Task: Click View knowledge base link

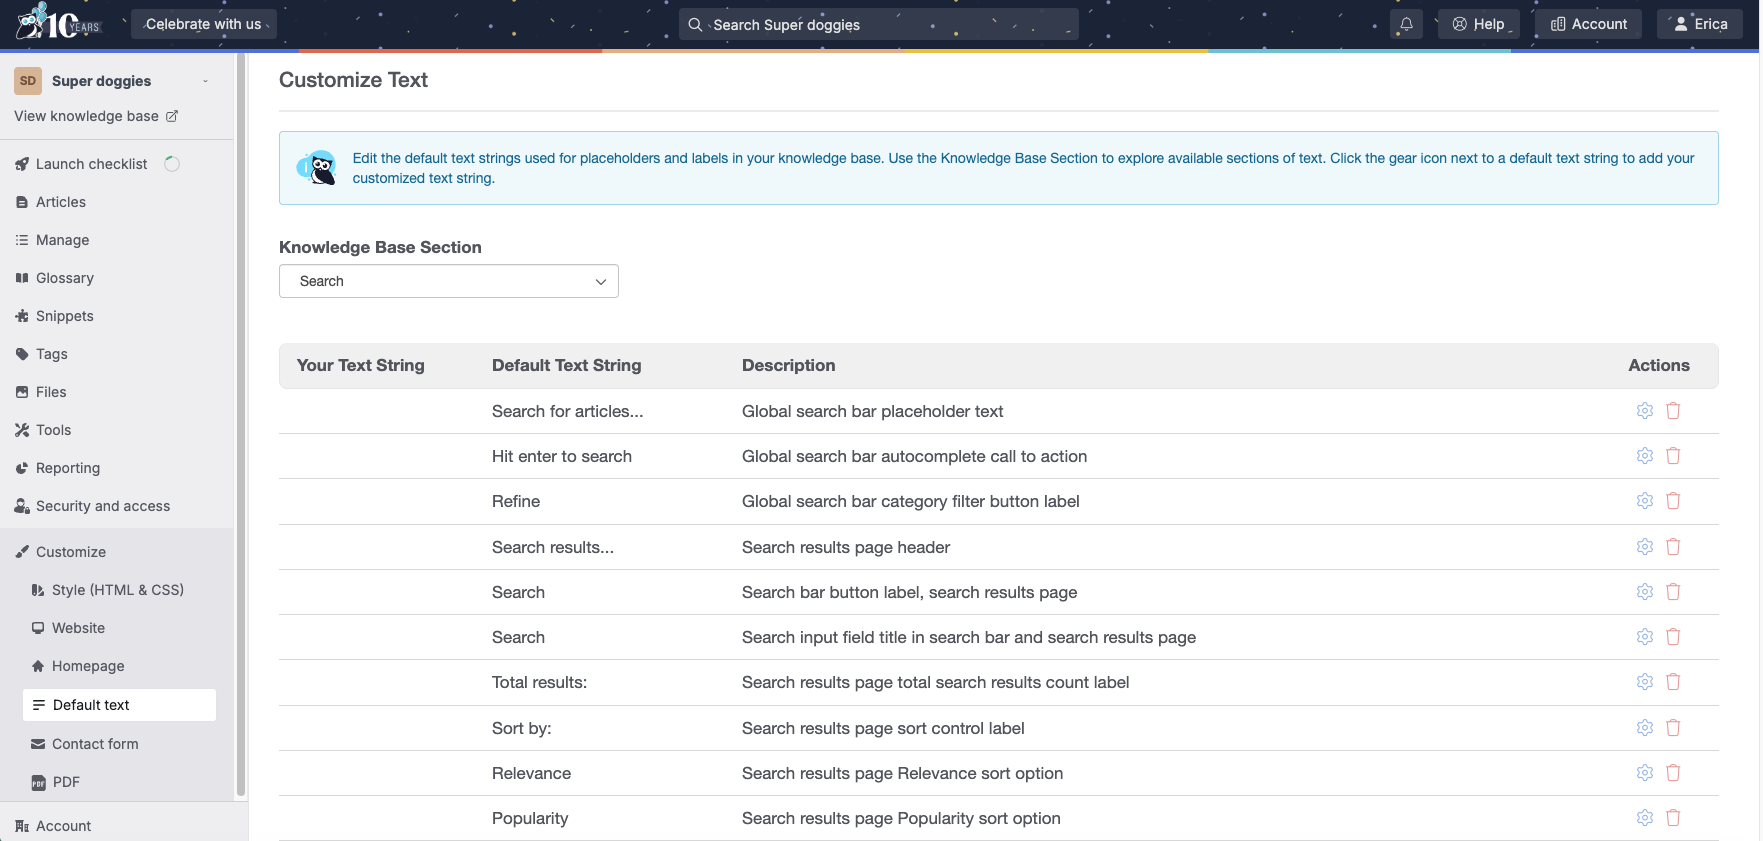Action: [x=96, y=116]
